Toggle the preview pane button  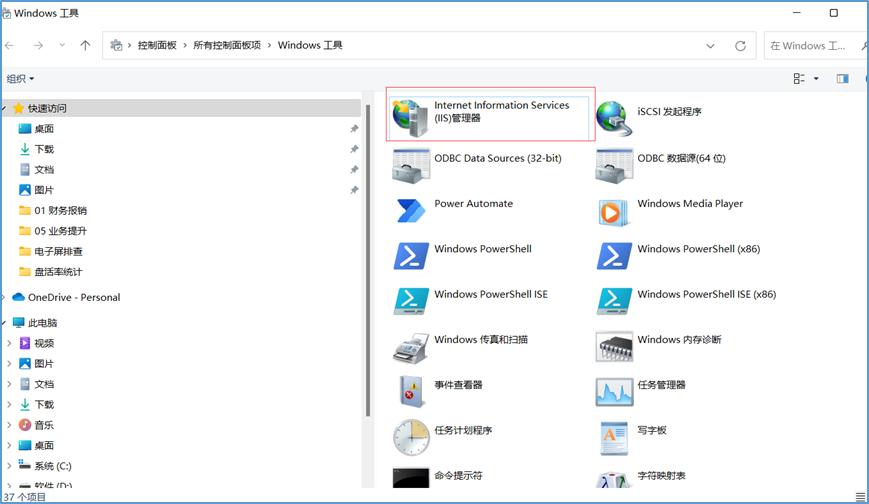(x=842, y=79)
